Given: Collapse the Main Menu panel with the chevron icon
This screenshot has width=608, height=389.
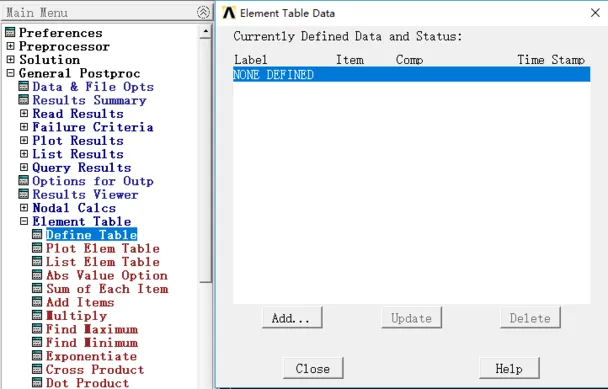Looking at the screenshot, I should point(203,12).
